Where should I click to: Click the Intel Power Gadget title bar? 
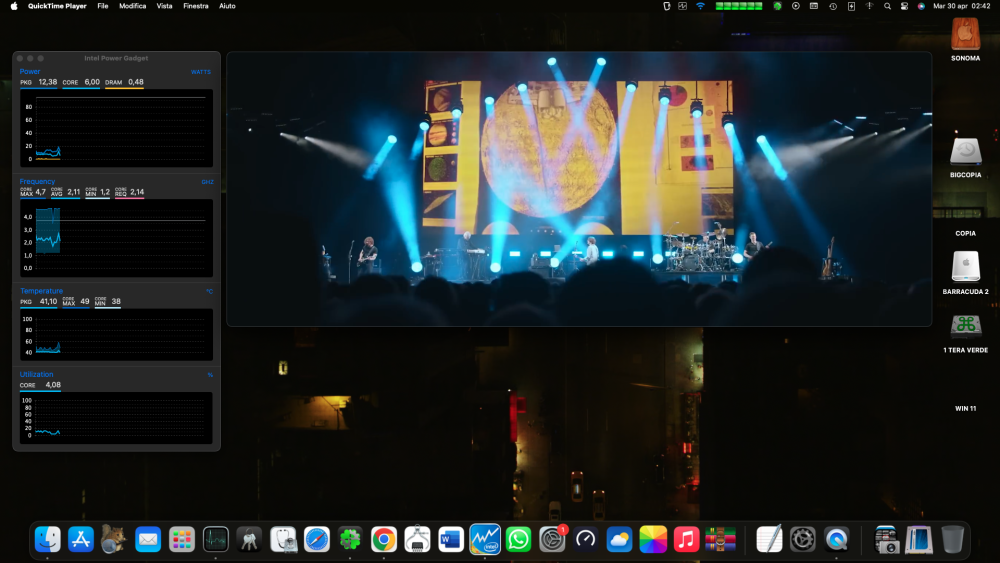(x=116, y=58)
